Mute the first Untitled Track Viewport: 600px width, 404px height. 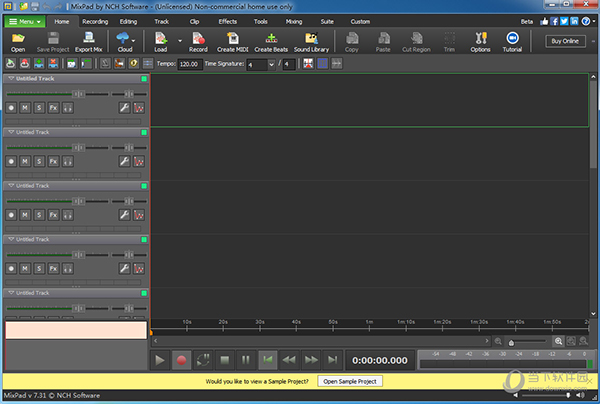[25, 108]
